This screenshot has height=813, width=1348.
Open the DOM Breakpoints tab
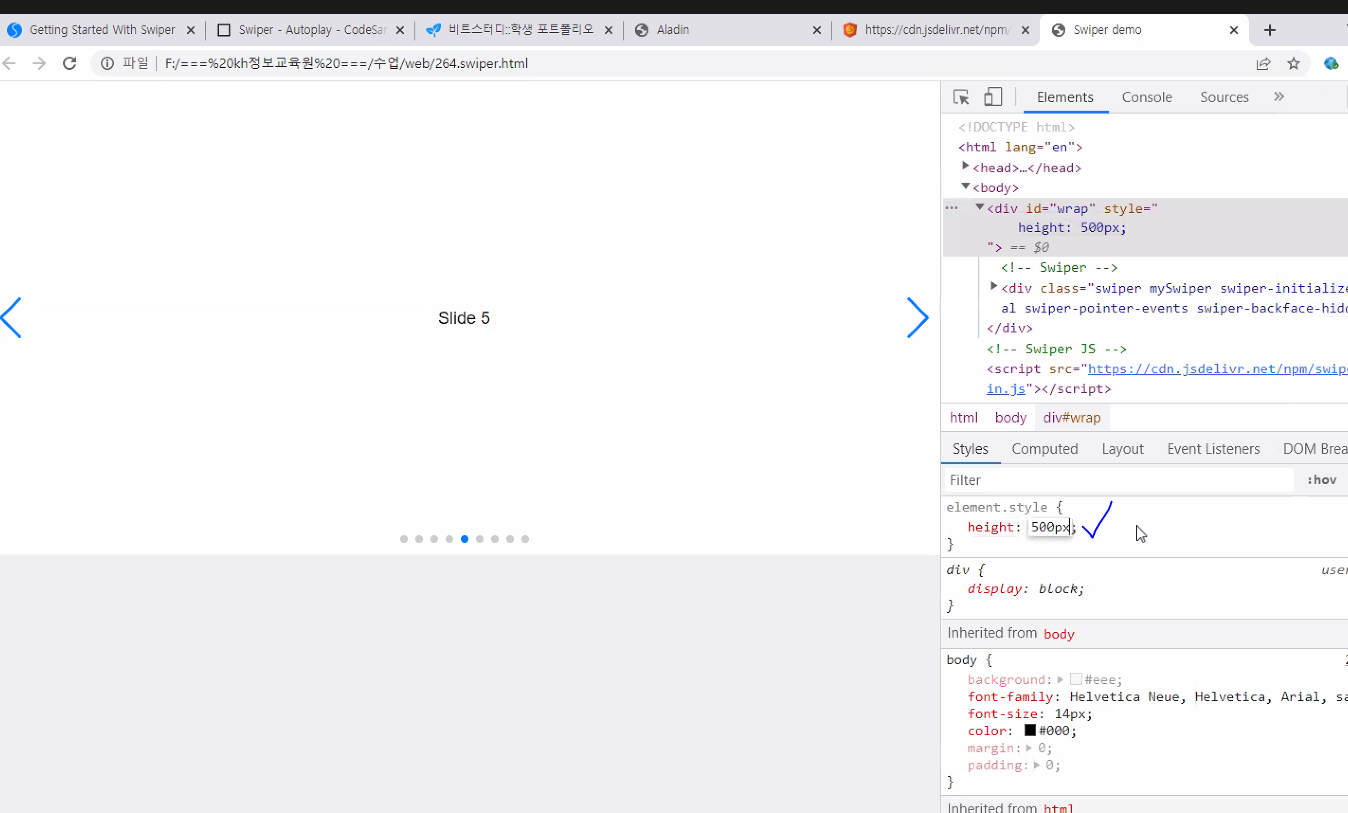[x=1315, y=449]
